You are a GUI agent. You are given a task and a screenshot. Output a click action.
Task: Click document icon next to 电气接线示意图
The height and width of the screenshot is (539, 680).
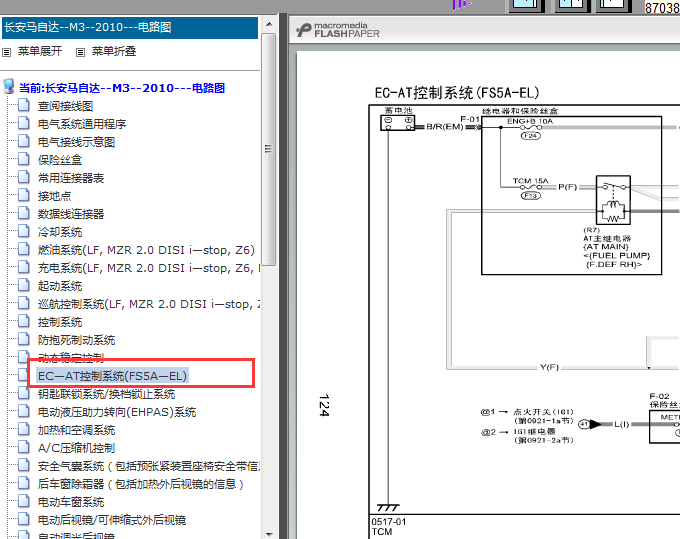[24, 141]
